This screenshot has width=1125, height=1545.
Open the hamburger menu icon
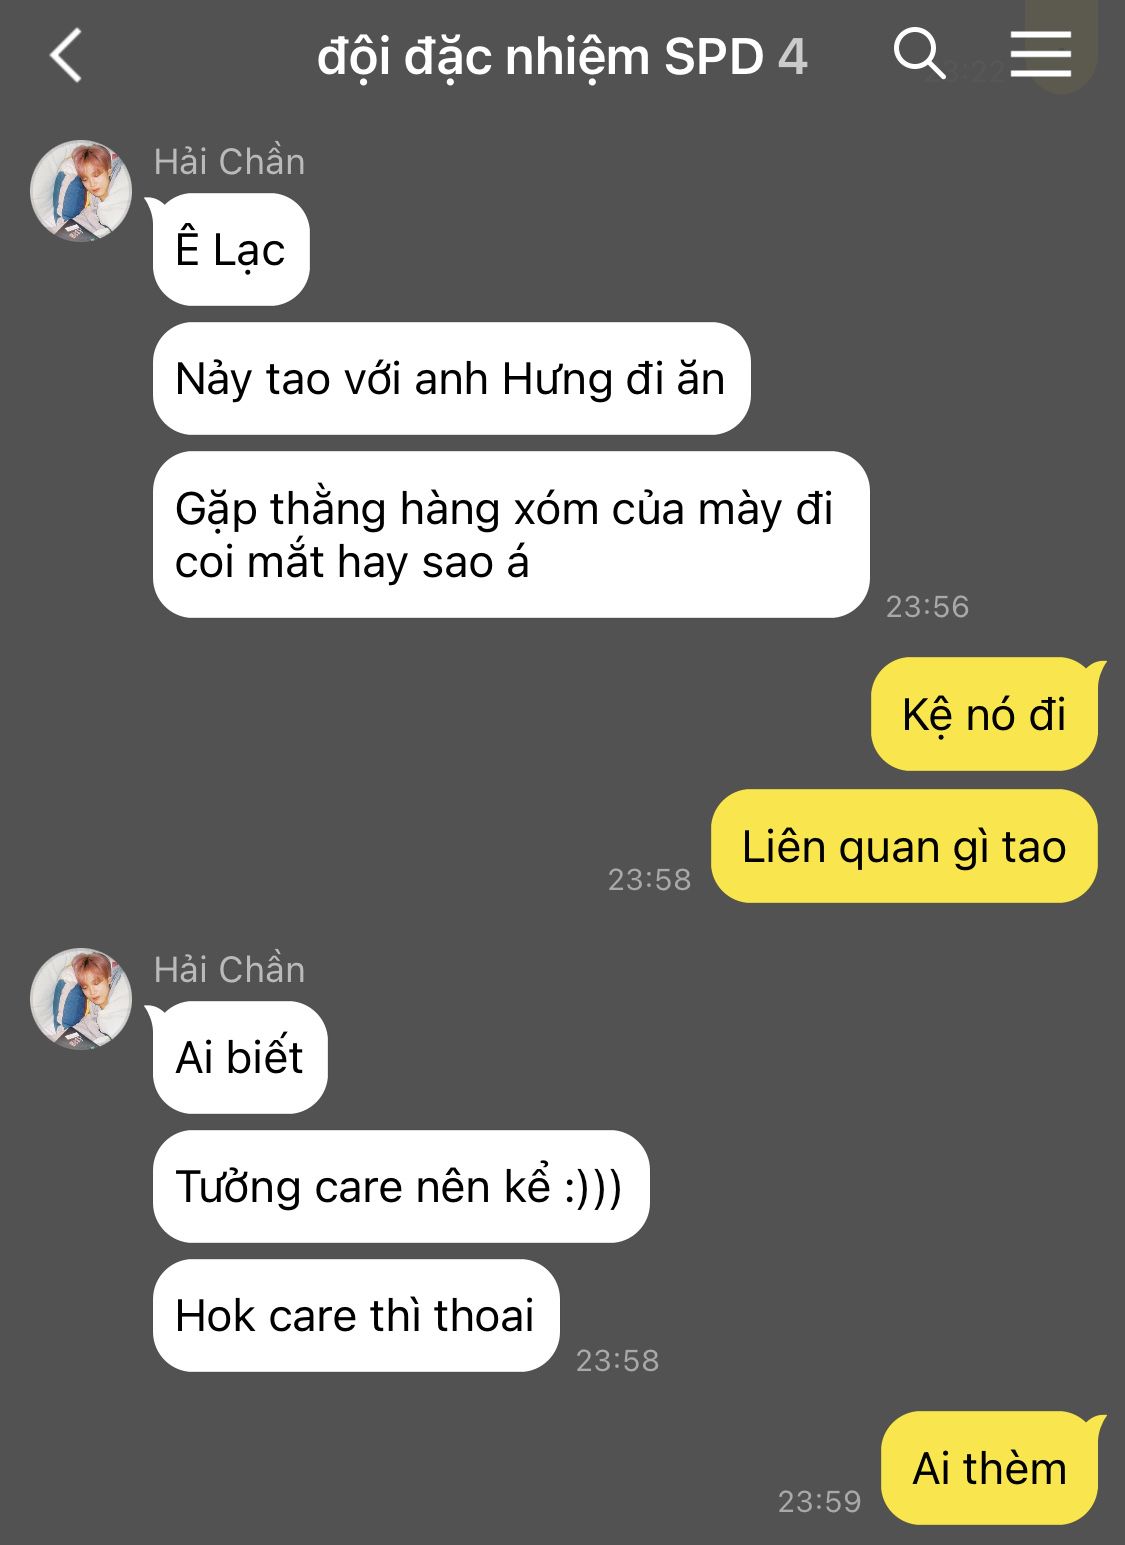coord(1040,53)
